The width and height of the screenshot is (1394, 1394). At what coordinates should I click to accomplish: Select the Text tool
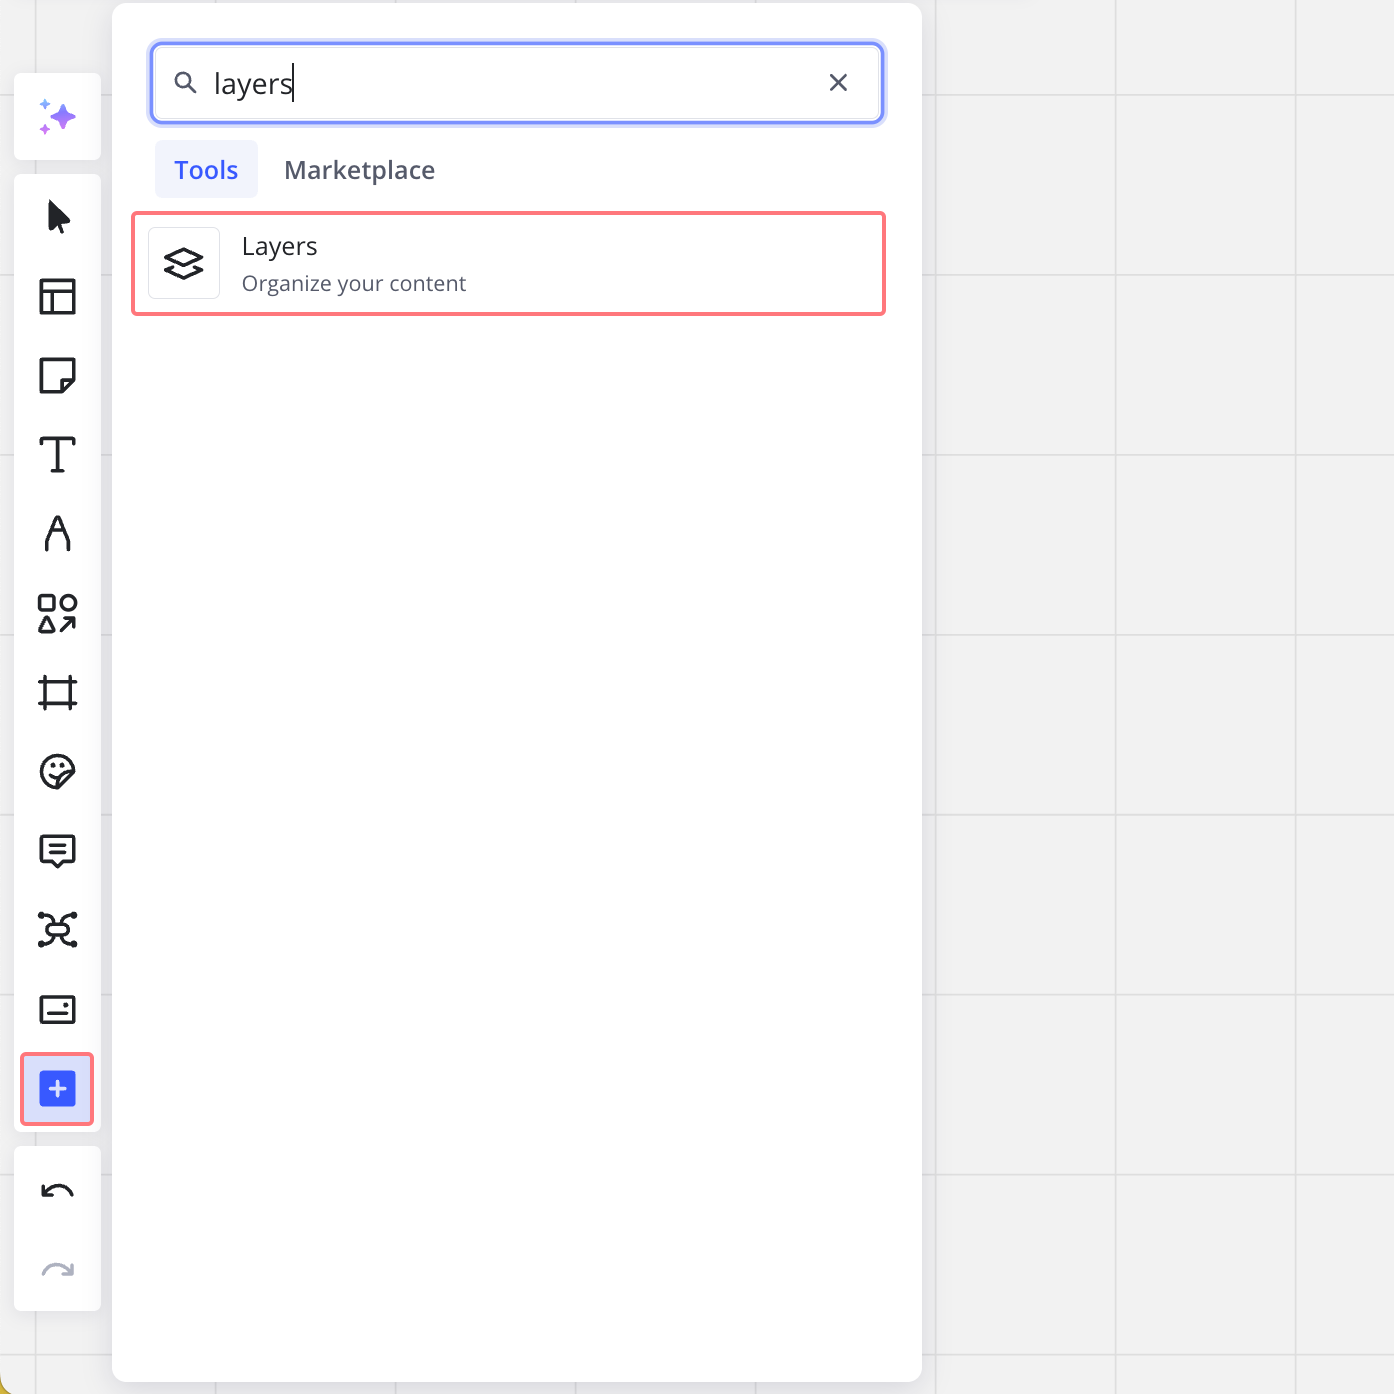(x=57, y=455)
